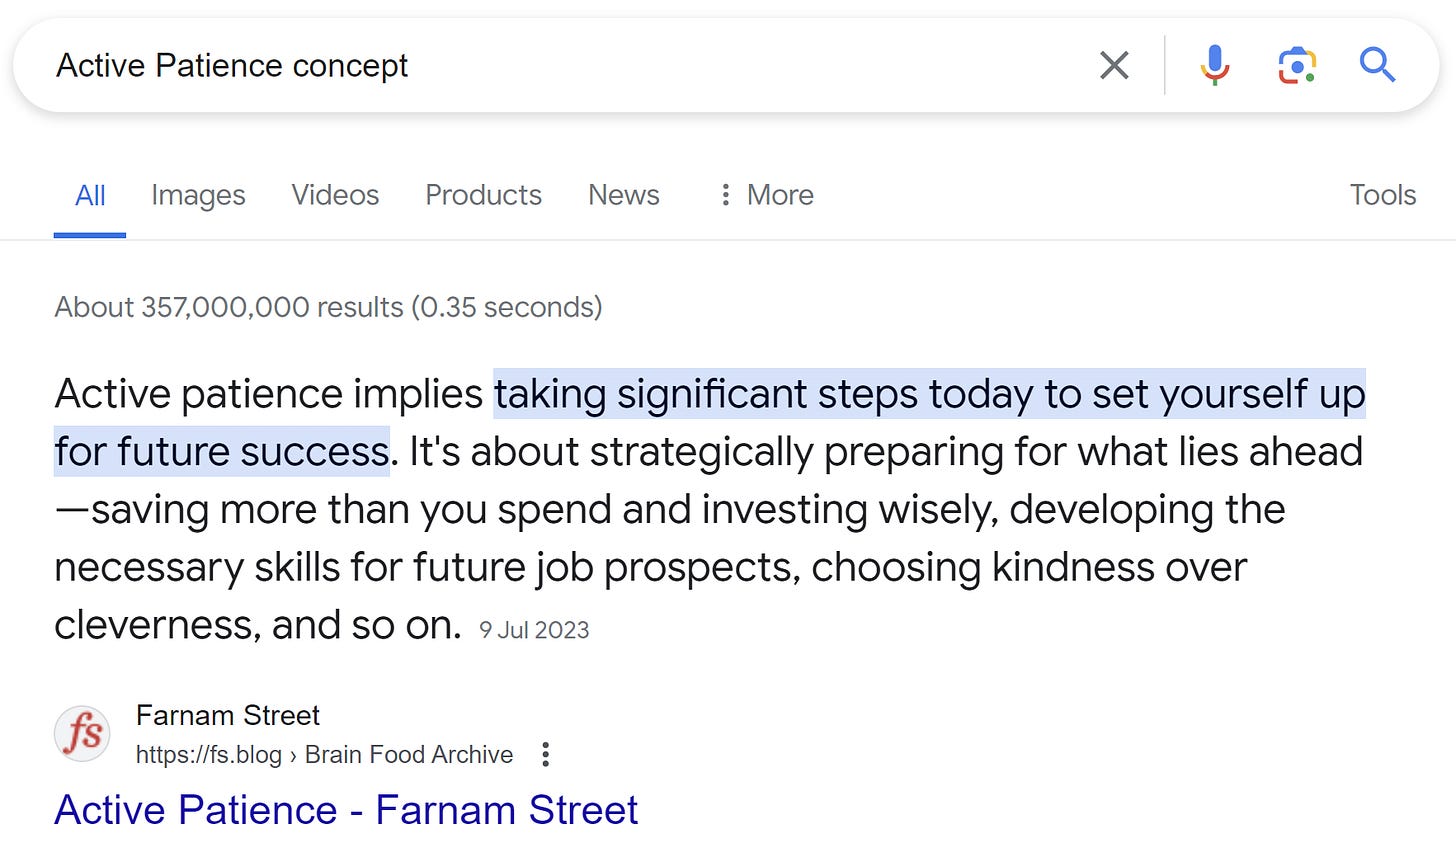The width and height of the screenshot is (1456, 852).
Task: Expand the Tools options
Action: coord(1383,195)
